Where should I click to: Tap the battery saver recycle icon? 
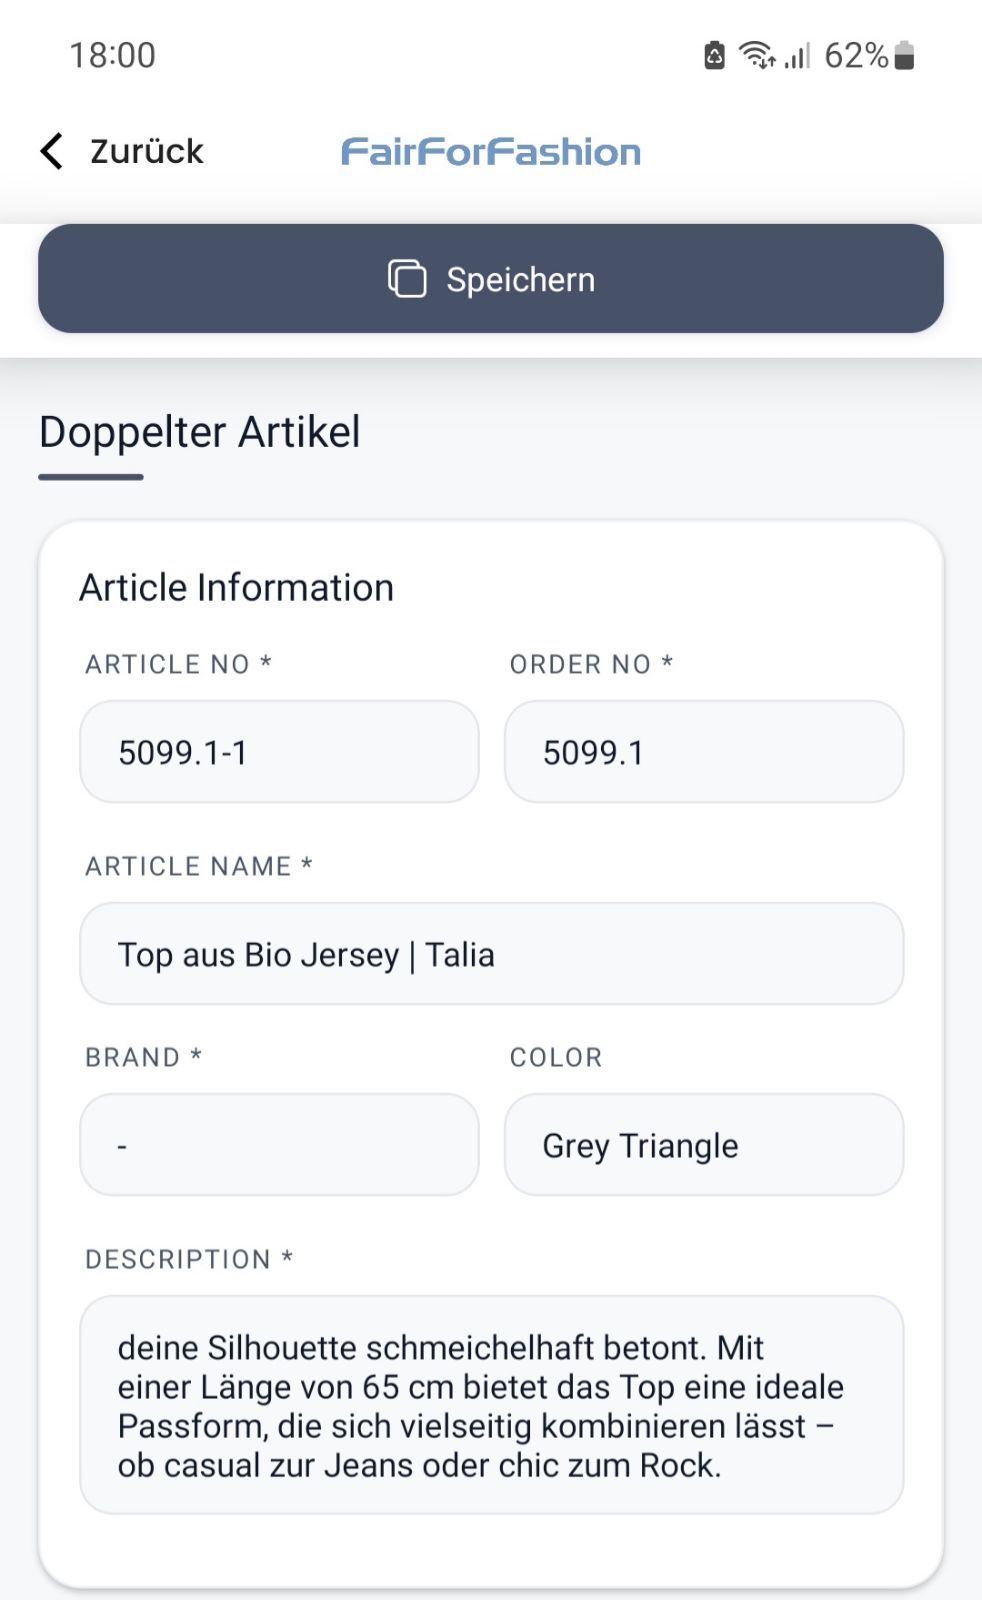point(714,55)
